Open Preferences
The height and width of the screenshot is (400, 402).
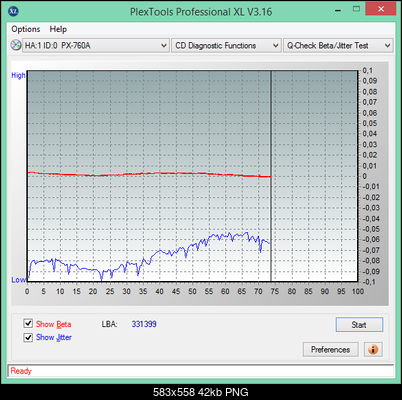330,349
